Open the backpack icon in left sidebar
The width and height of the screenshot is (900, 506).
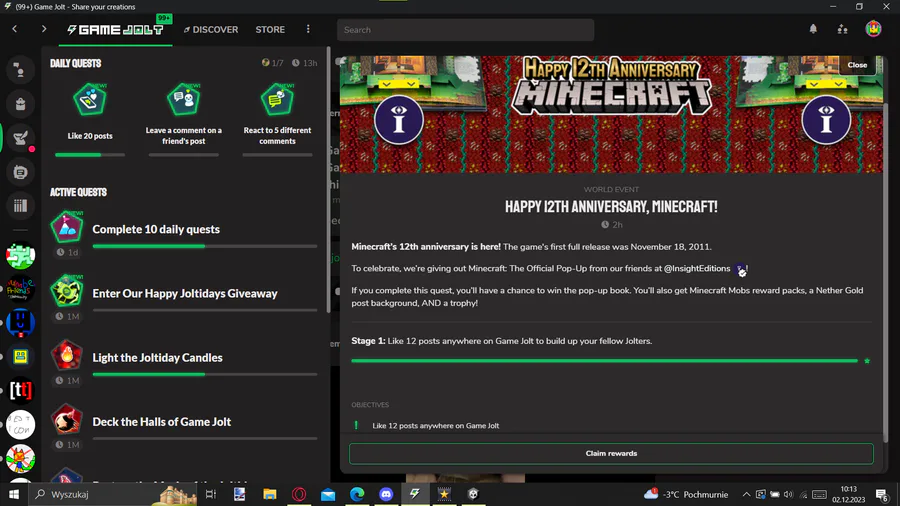coord(20,104)
